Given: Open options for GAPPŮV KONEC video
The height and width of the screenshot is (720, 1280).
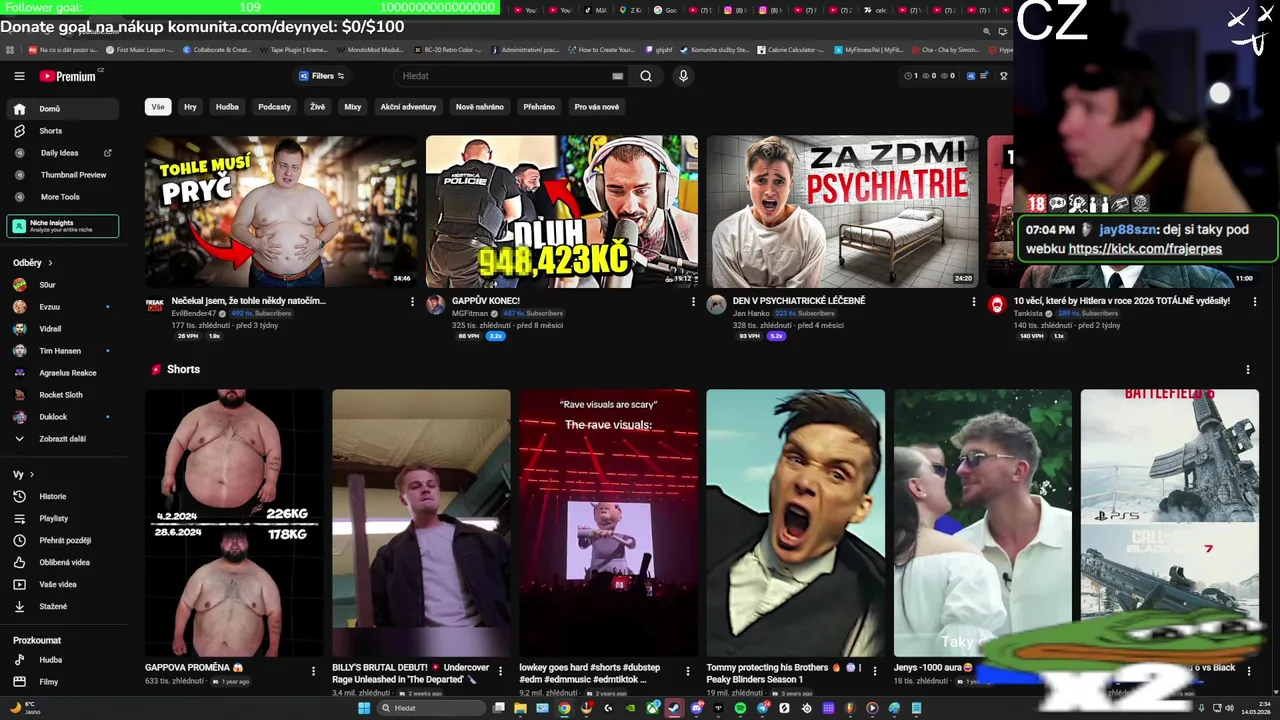Looking at the screenshot, I should click(x=693, y=301).
